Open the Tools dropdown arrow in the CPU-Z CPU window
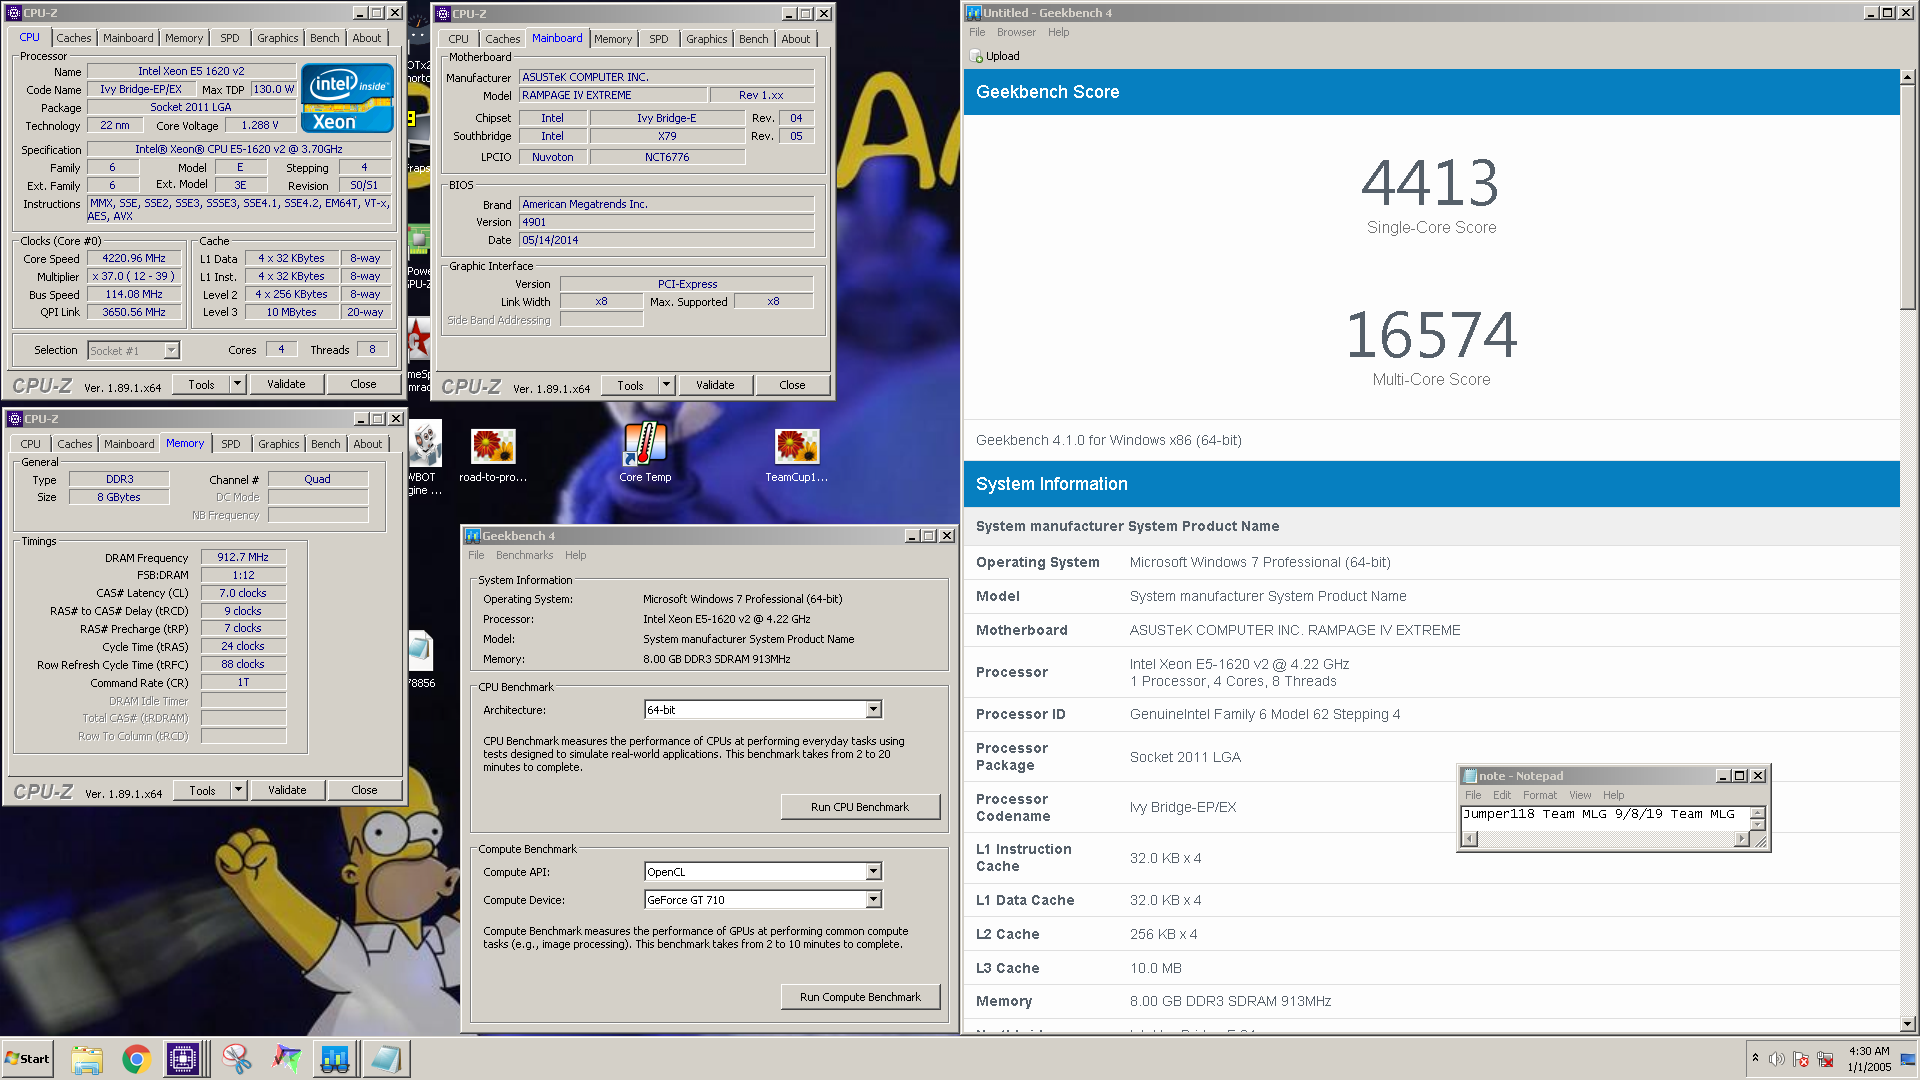 (237, 384)
